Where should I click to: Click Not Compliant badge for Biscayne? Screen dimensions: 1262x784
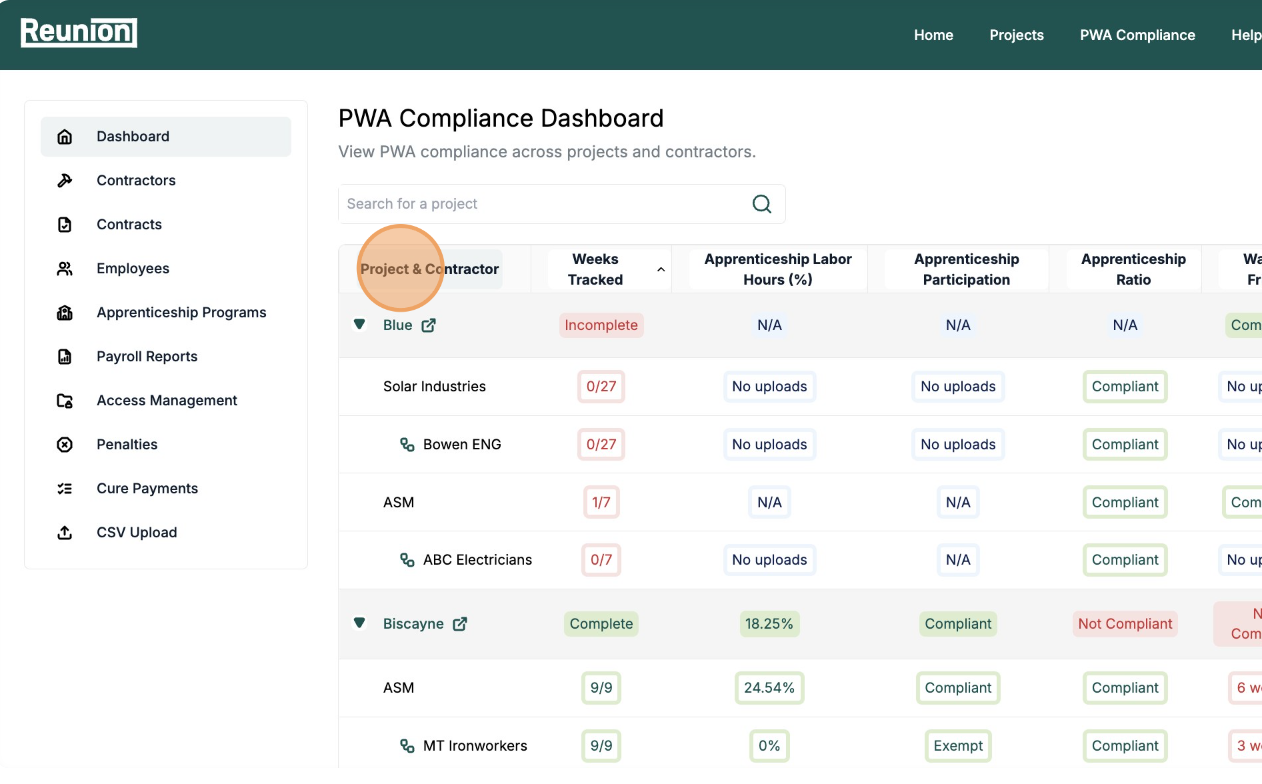1125,624
